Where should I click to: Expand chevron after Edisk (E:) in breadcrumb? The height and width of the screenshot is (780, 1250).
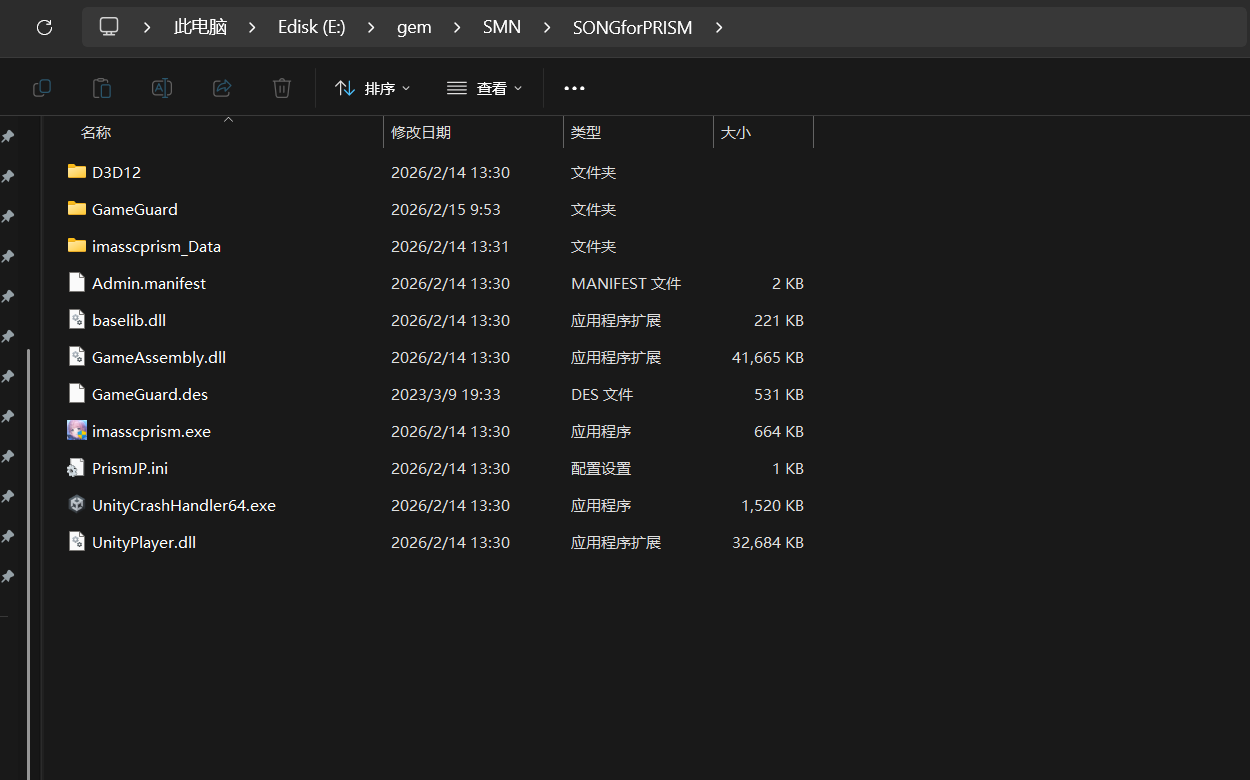371,28
